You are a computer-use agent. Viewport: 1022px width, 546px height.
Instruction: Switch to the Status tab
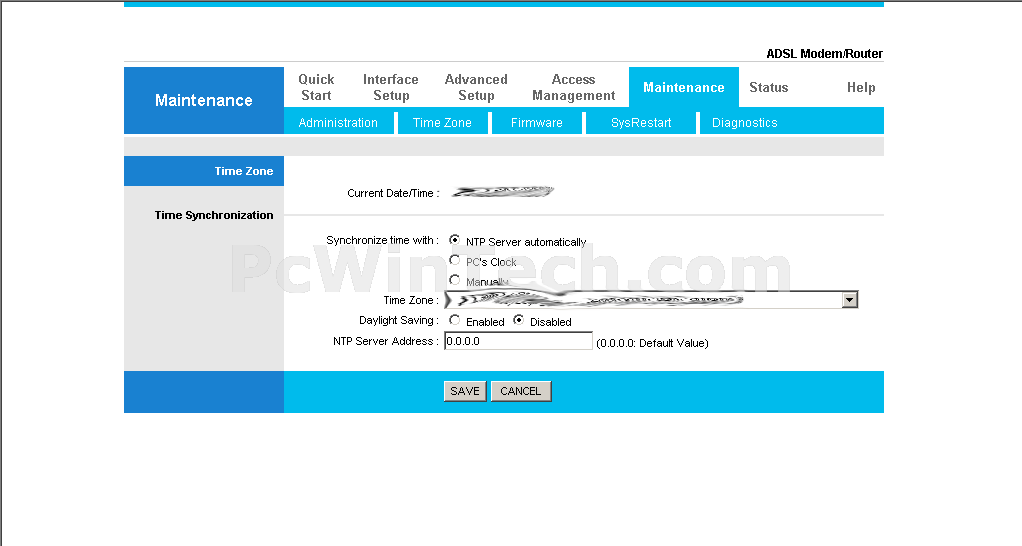pyautogui.click(x=768, y=87)
